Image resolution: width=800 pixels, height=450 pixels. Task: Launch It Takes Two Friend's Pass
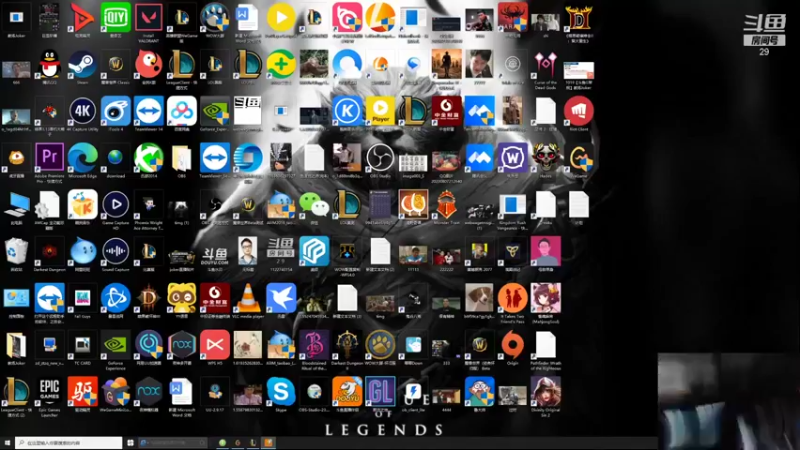pos(512,298)
